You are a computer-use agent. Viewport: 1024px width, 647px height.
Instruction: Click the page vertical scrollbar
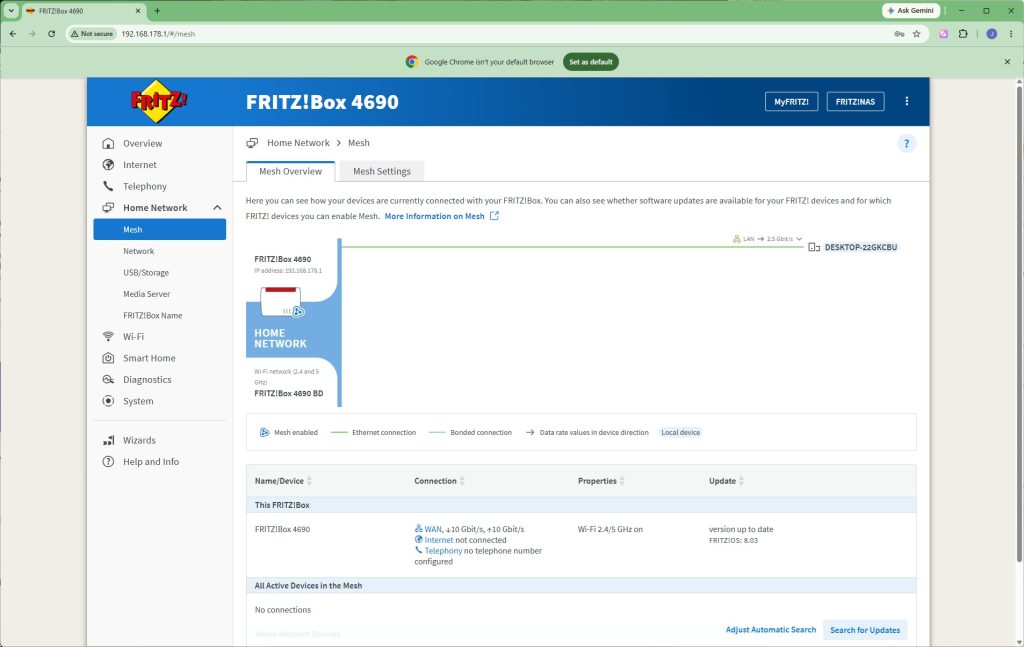pyautogui.click(x=1019, y=323)
